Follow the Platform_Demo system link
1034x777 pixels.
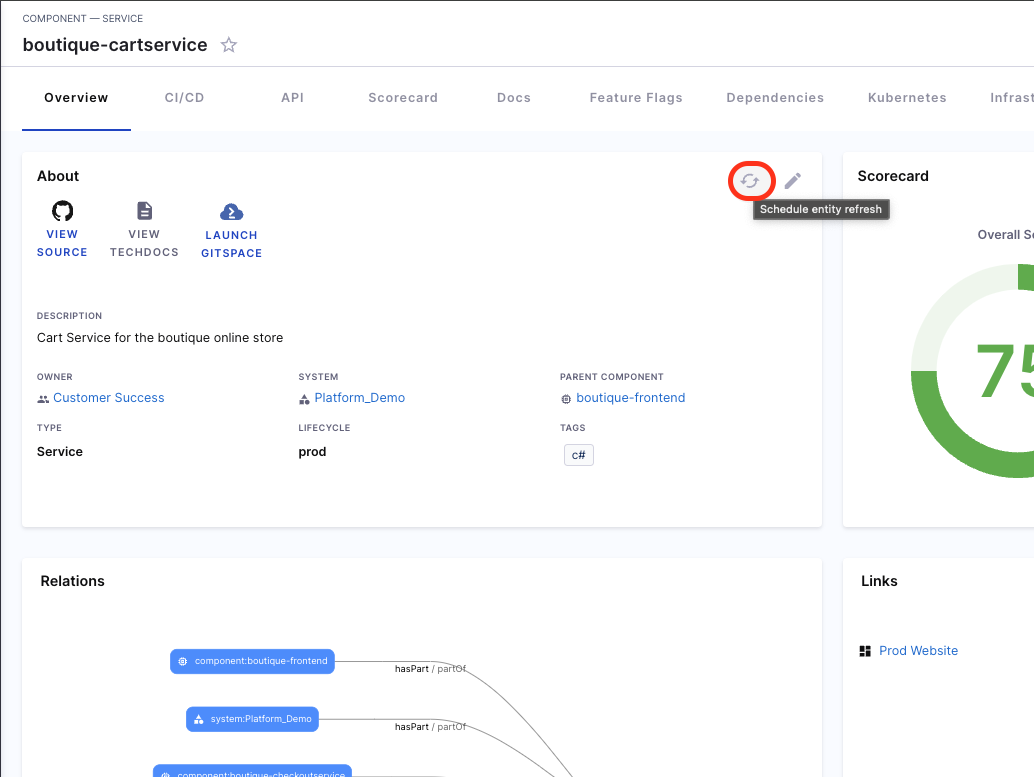(359, 398)
